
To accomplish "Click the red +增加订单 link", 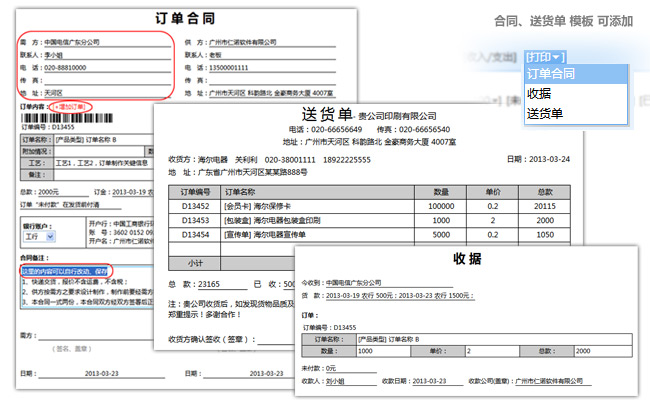I will [70, 107].
